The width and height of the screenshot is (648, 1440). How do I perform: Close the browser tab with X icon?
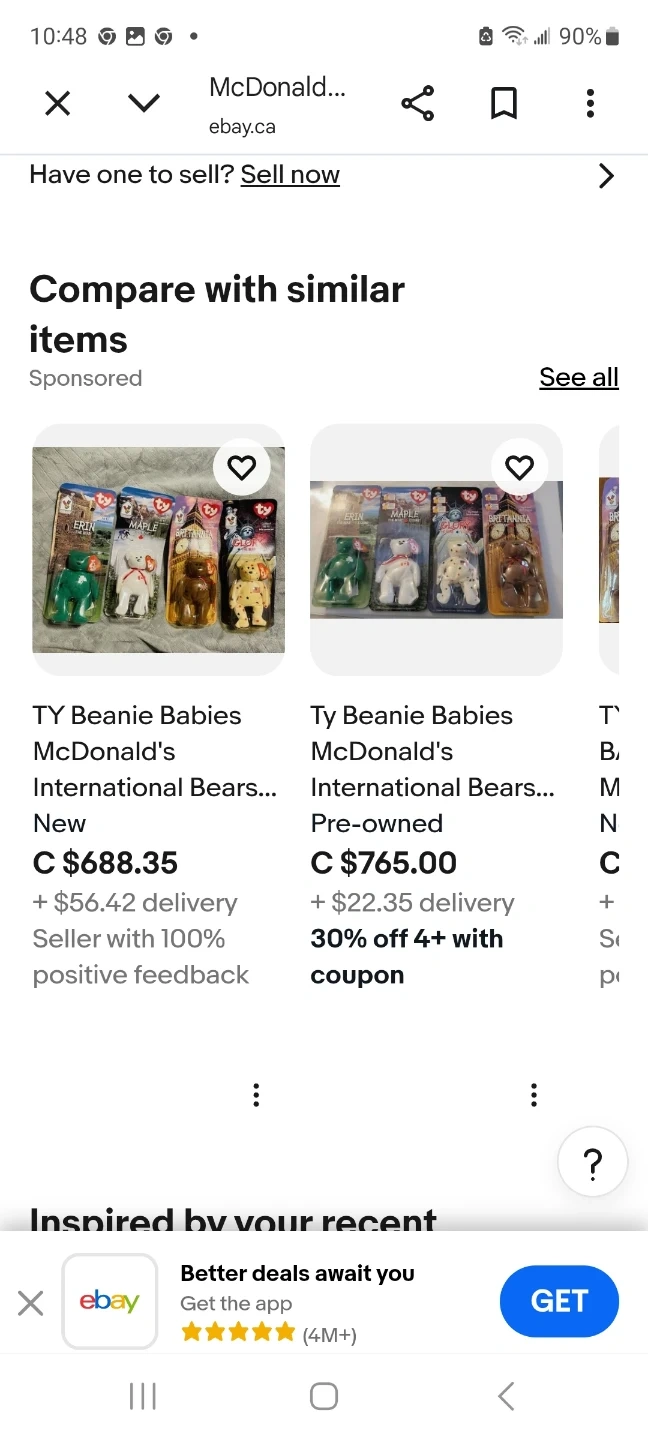(x=58, y=103)
